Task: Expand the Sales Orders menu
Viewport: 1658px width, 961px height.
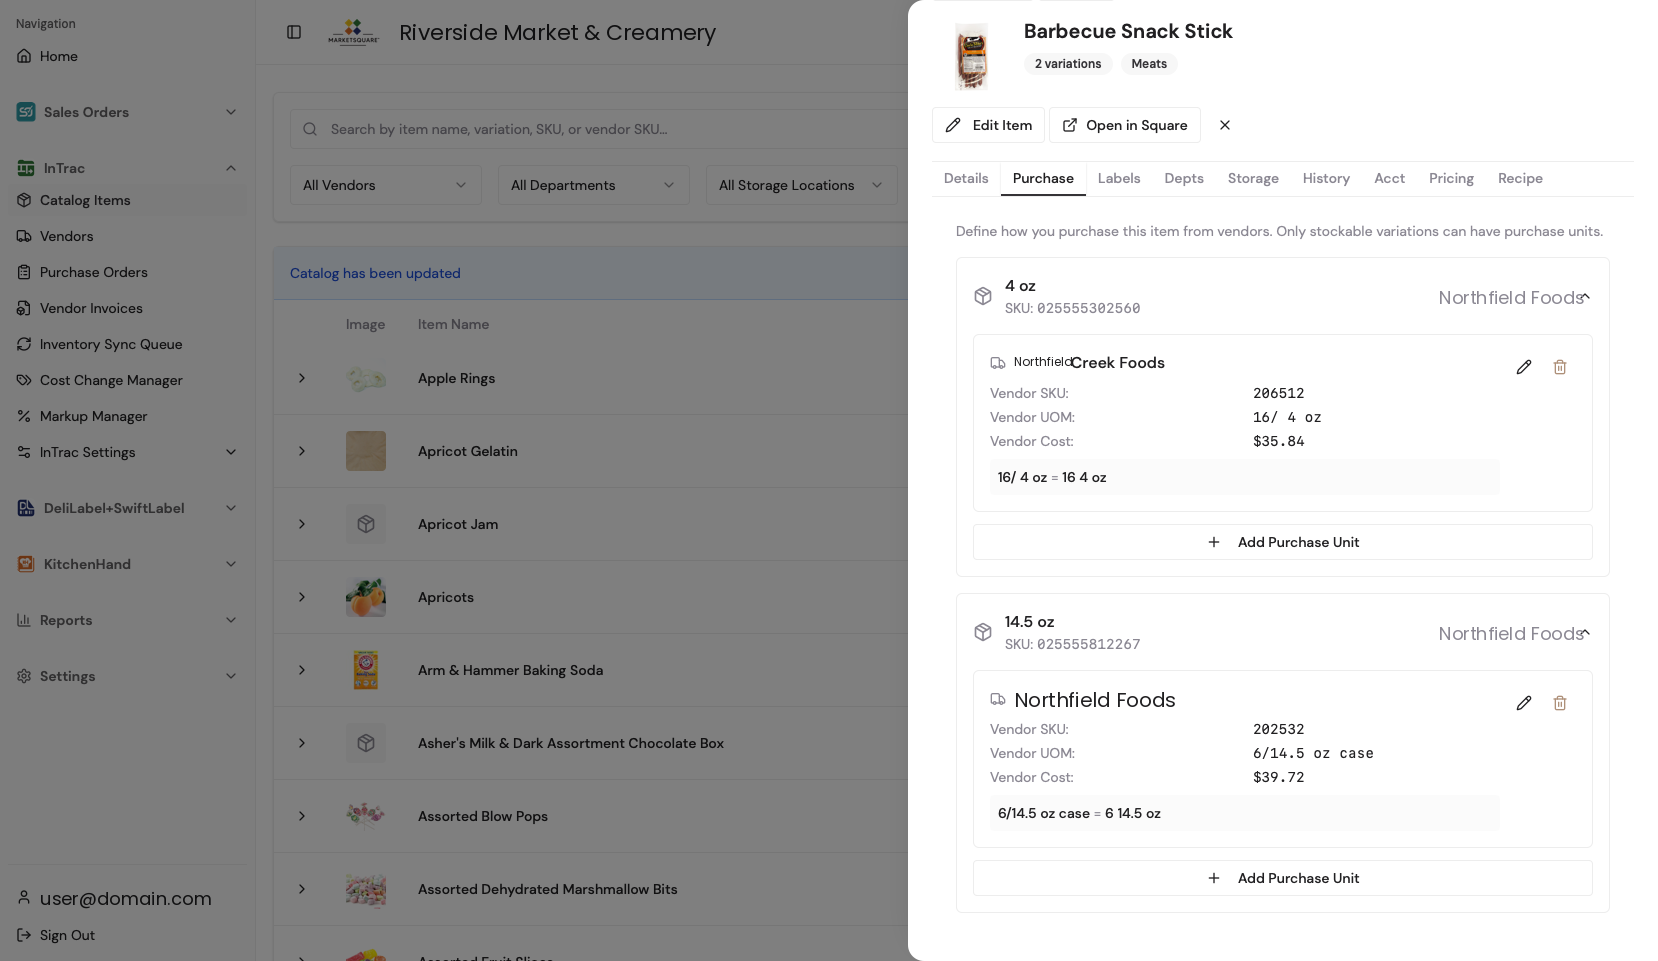Action: coord(231,112)
